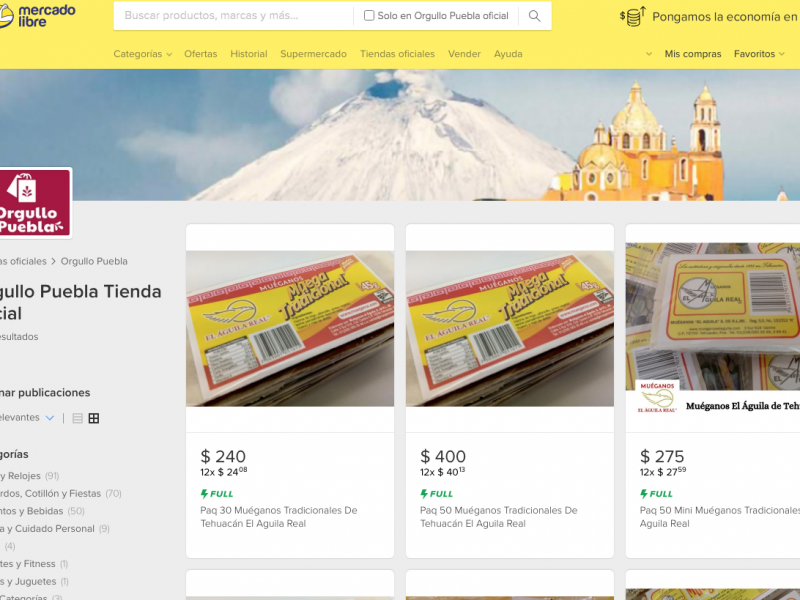
Task: Click the Orgullo Puebla breadcrumb link
Action: pyautogui.click(x=94, y=261)
